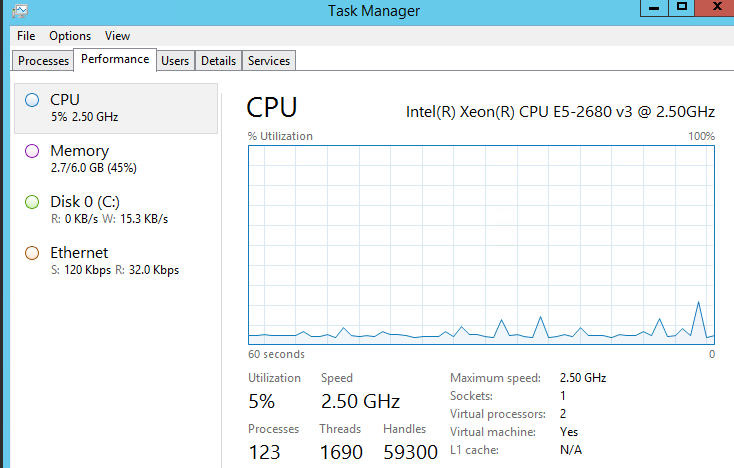Switch to the Users tab
Screen dimensions: 734x468
(175, 61)
